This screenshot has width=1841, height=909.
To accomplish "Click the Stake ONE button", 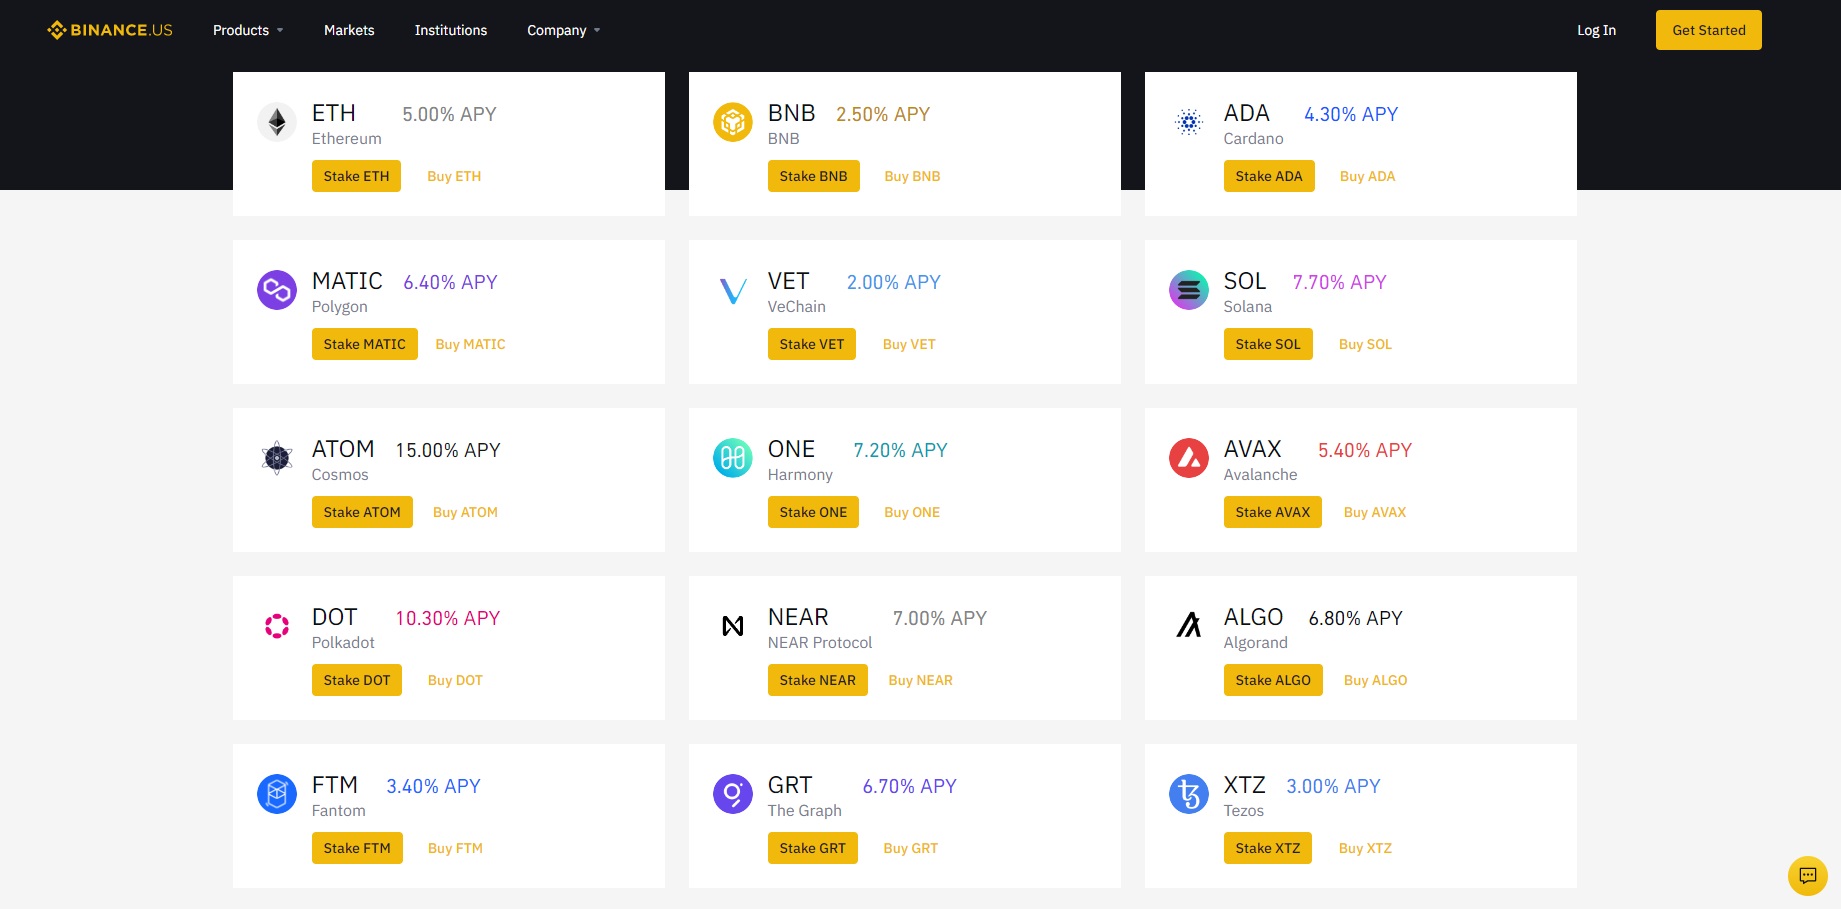I will tap(813, 512).
